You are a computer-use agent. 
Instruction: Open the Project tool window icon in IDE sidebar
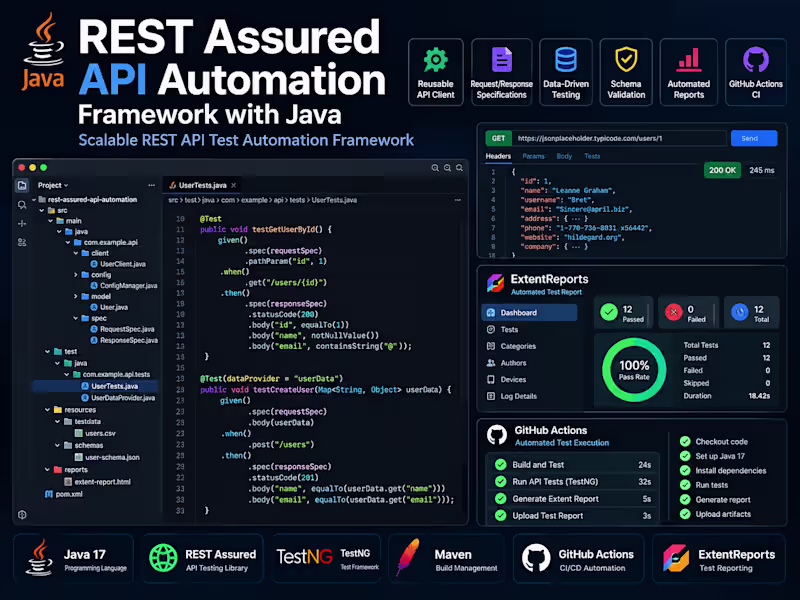point(22,185)
